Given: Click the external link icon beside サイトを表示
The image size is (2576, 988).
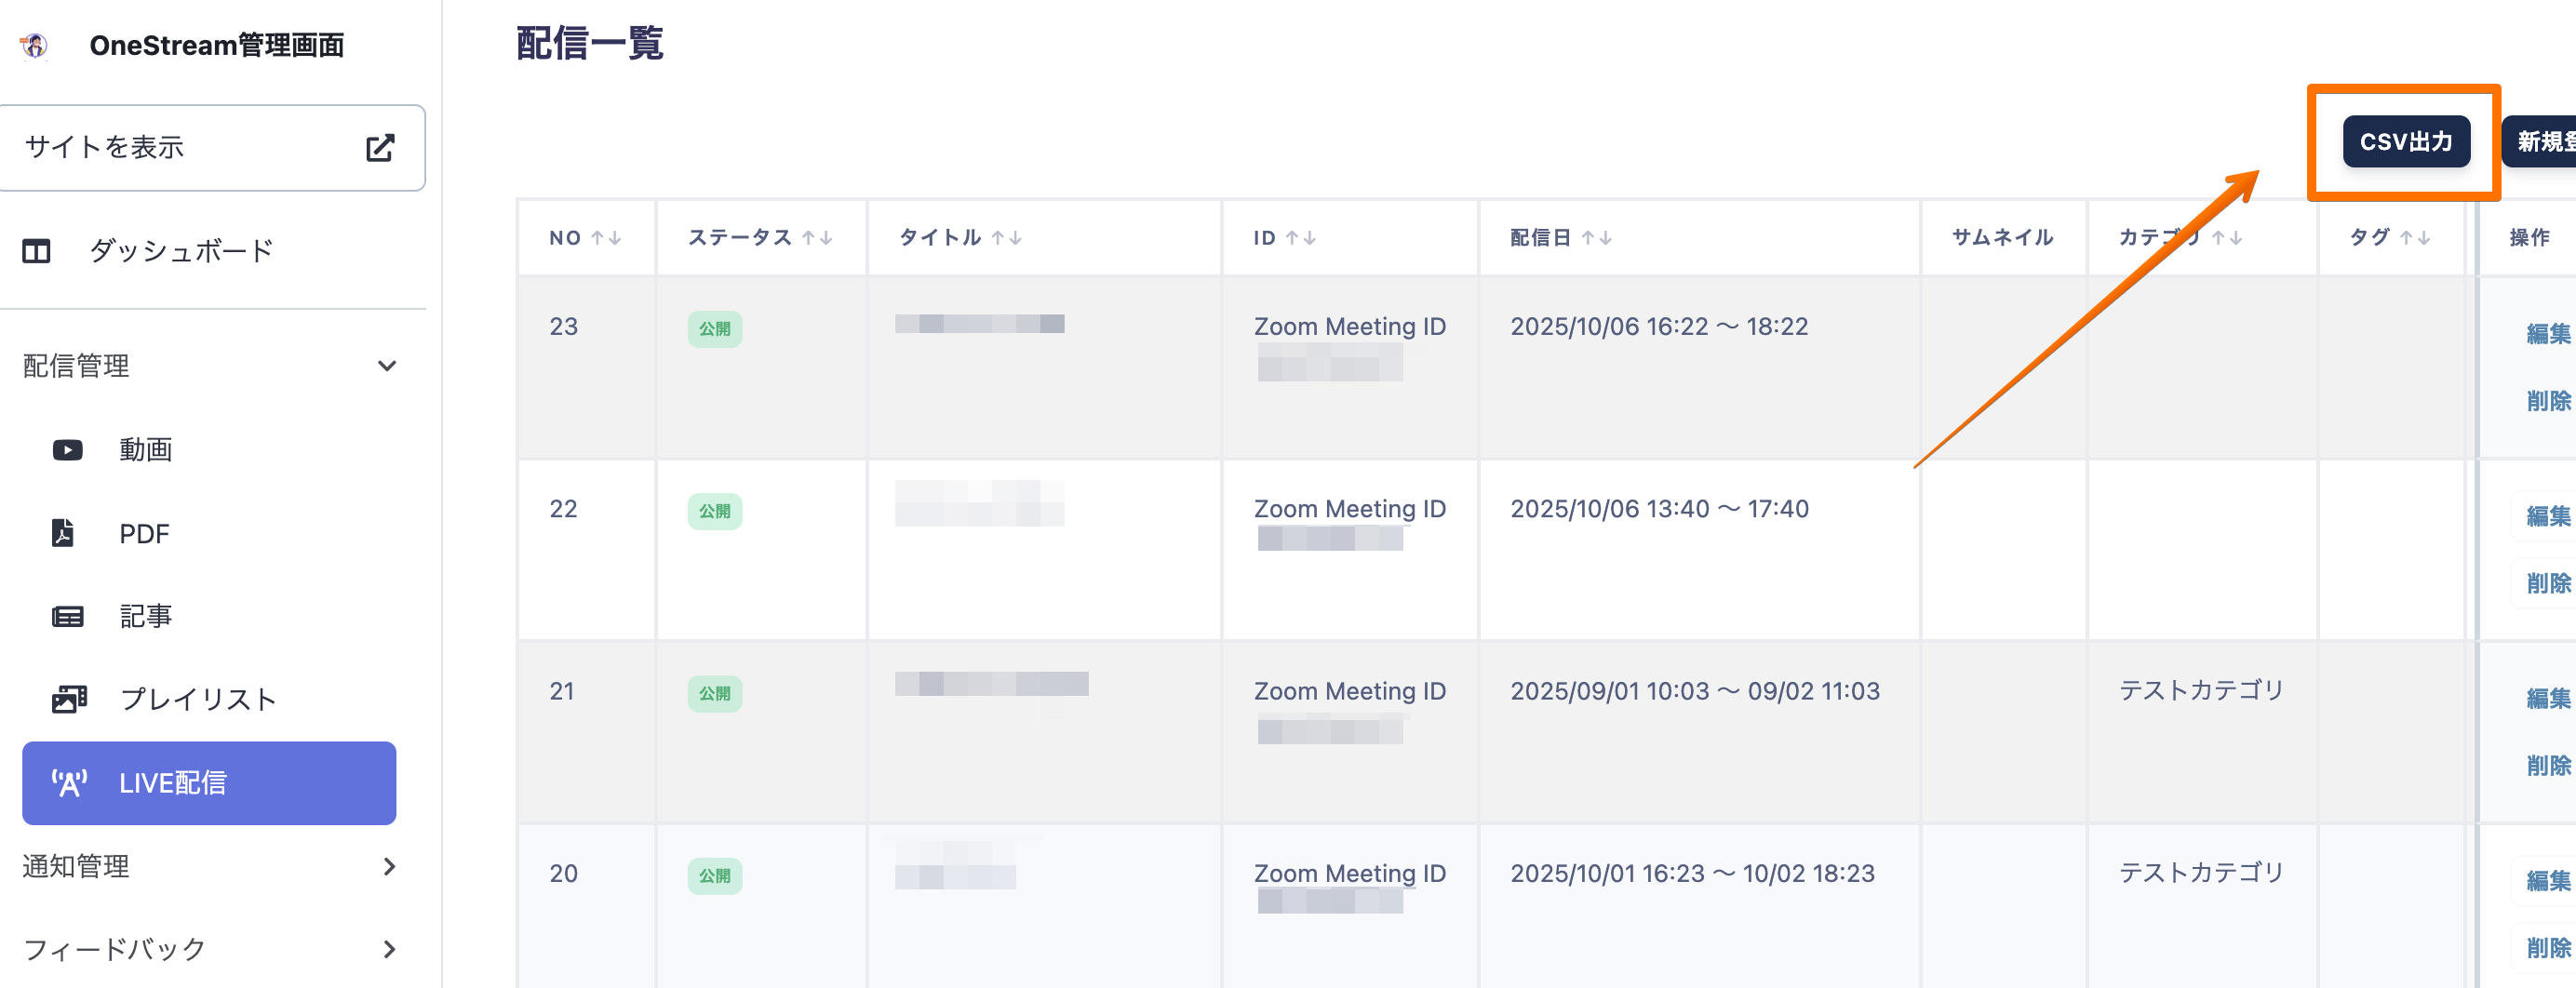Looking at the screenshot, I should [x=380, y=148].
